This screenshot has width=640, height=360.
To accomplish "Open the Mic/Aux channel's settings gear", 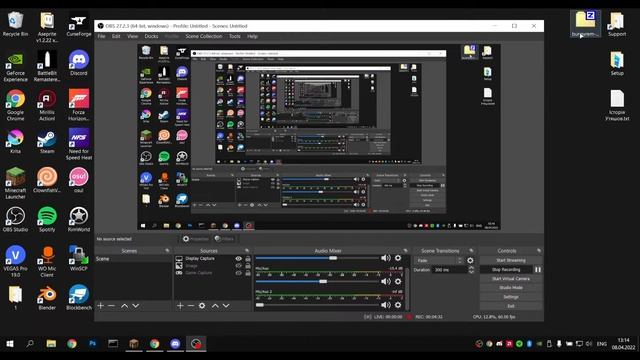I will point(398,281).
